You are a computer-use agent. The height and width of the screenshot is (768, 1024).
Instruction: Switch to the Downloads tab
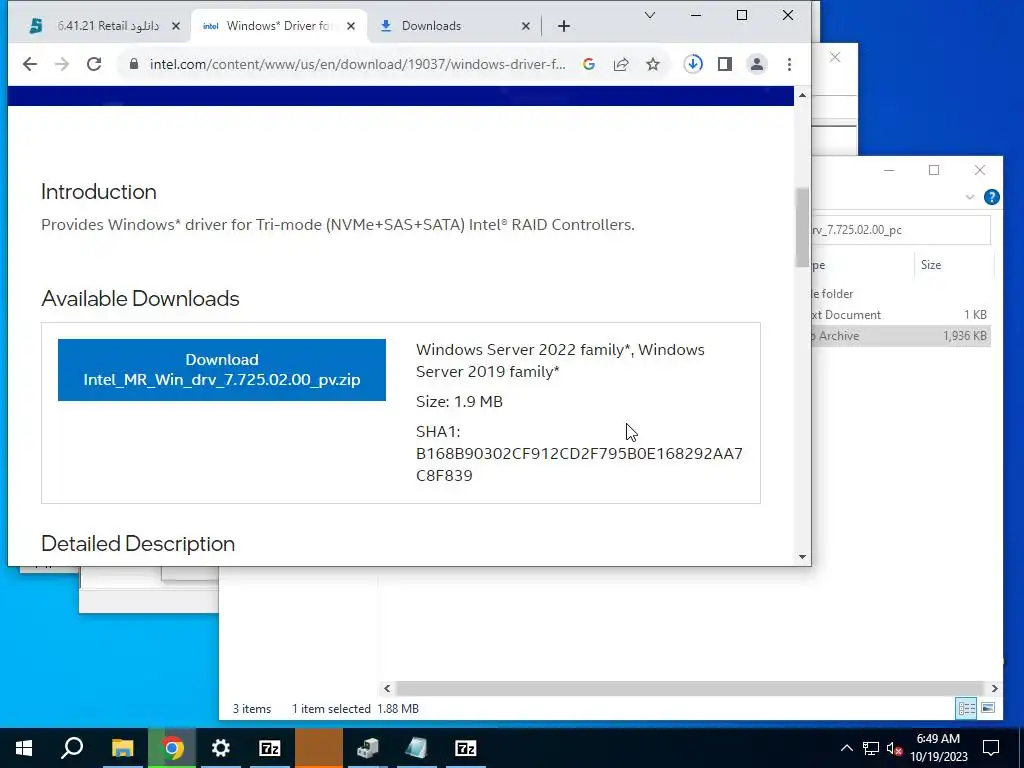[454, 26]
